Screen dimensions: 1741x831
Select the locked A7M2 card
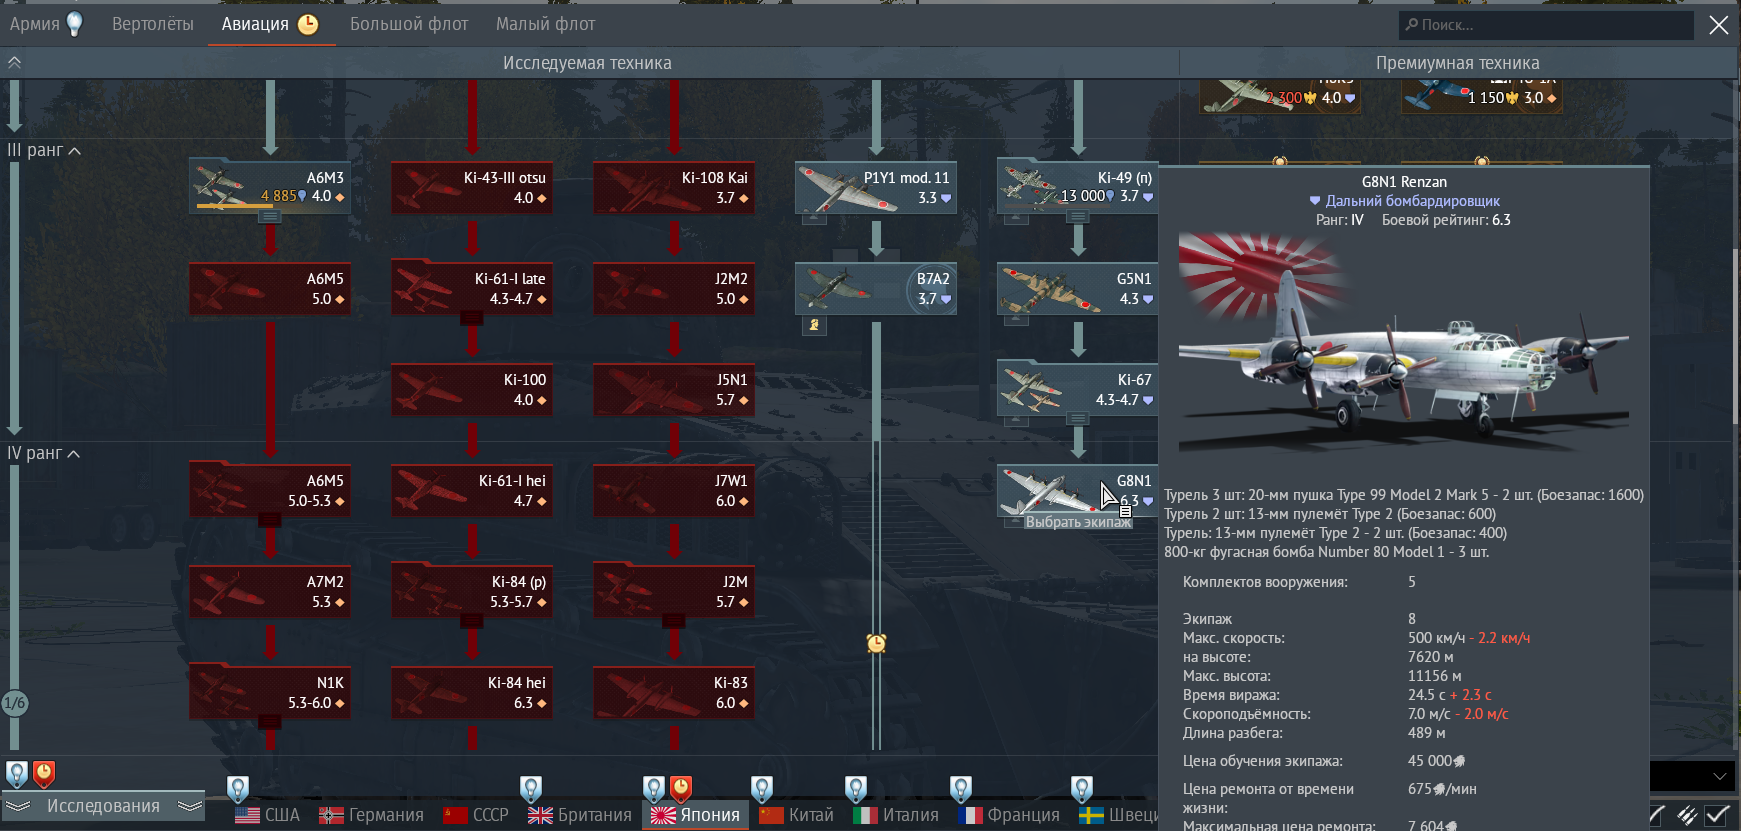click(x=270, y=592)
